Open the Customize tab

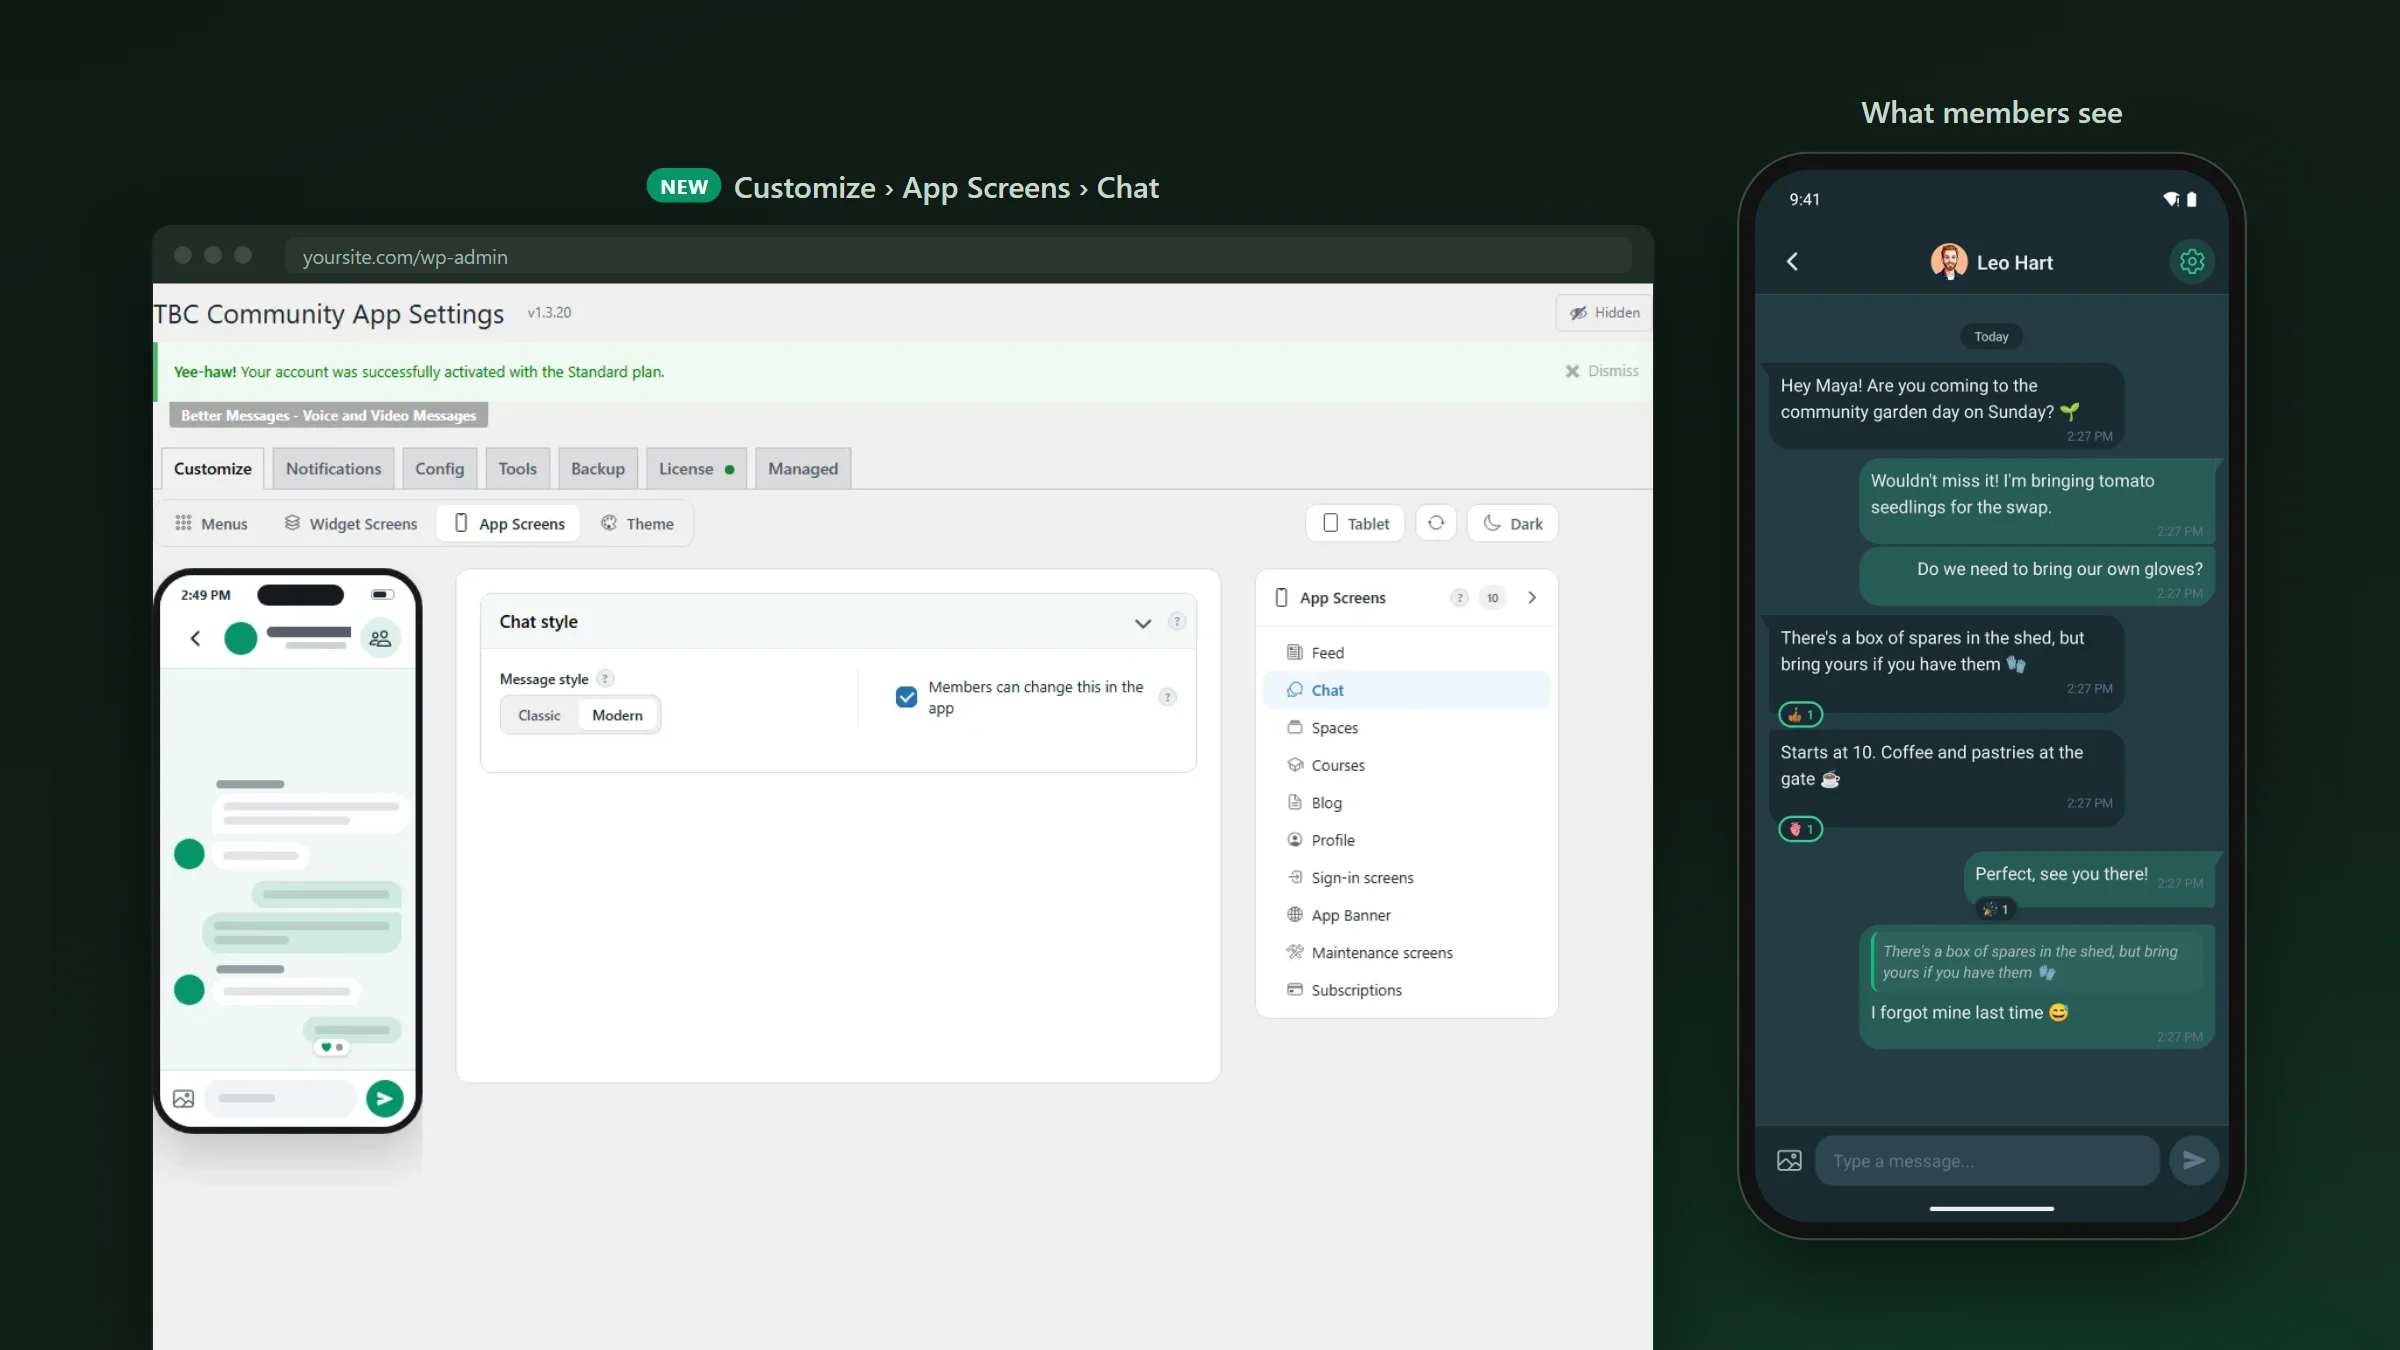[x=213, y=469]
